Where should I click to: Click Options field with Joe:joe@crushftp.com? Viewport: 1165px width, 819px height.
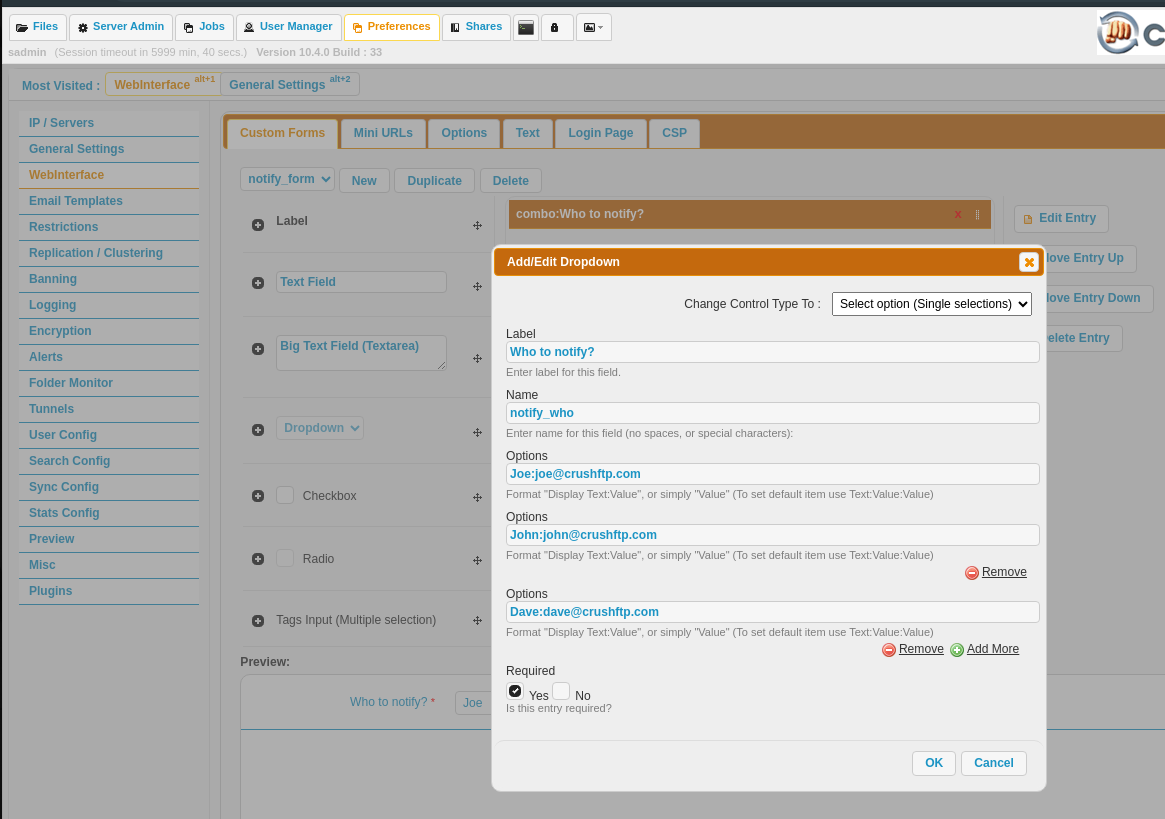point(773,474)
